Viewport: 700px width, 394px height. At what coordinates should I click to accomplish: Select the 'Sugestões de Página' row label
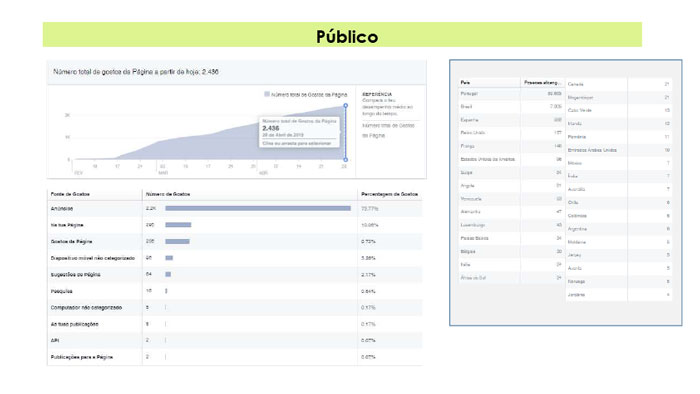coord(75,274)
